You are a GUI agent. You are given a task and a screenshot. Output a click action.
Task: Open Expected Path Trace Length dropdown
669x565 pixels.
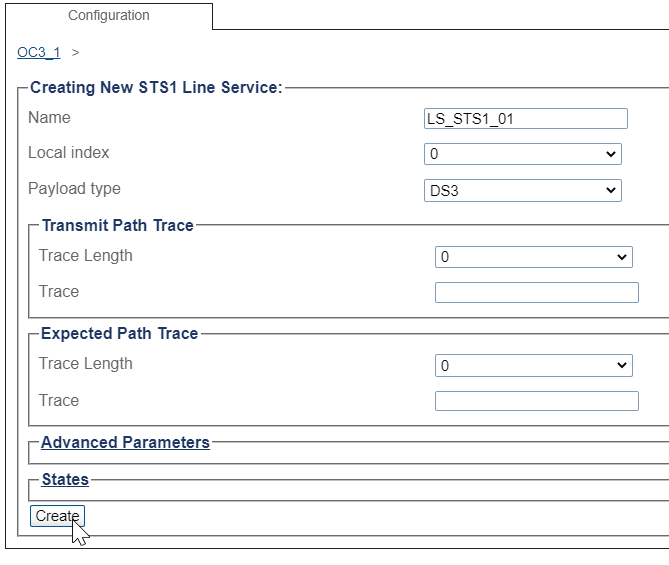pyautogui.click(x=534, y=366)
